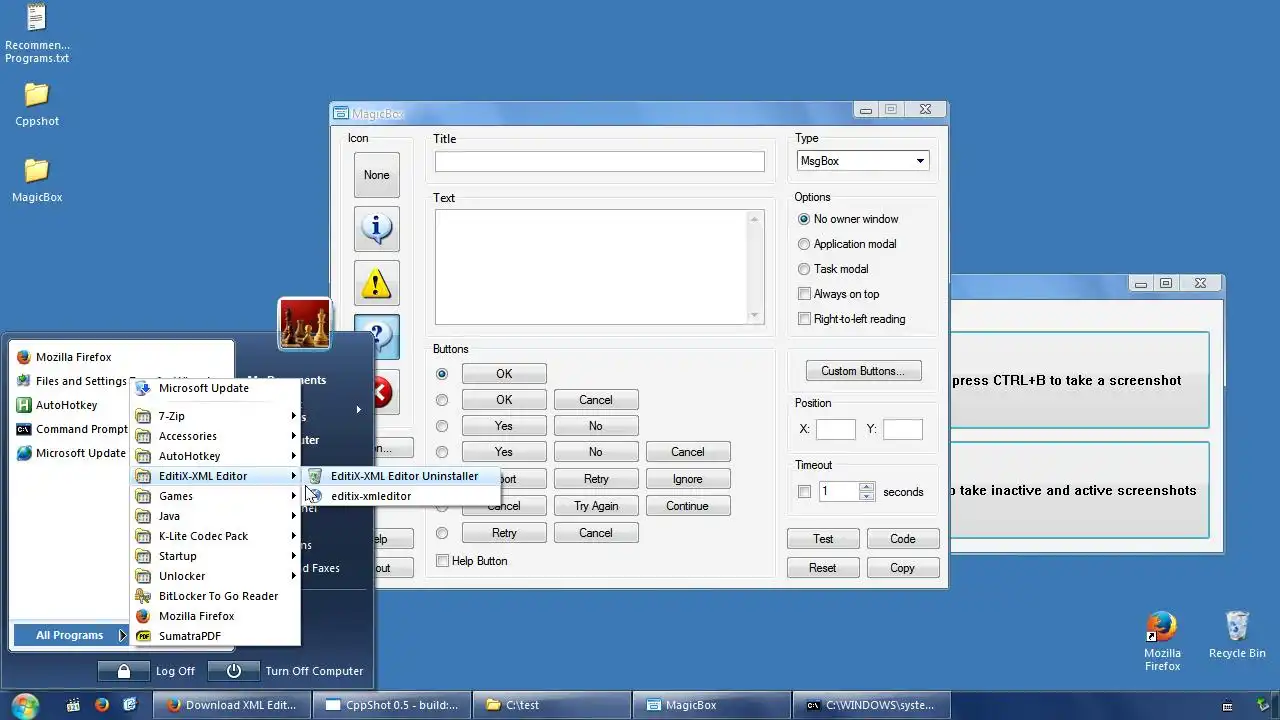The image size is (1280, 720).
Task: Expand the AutoHotkey programs folder
Action: [x=215, y=456]
